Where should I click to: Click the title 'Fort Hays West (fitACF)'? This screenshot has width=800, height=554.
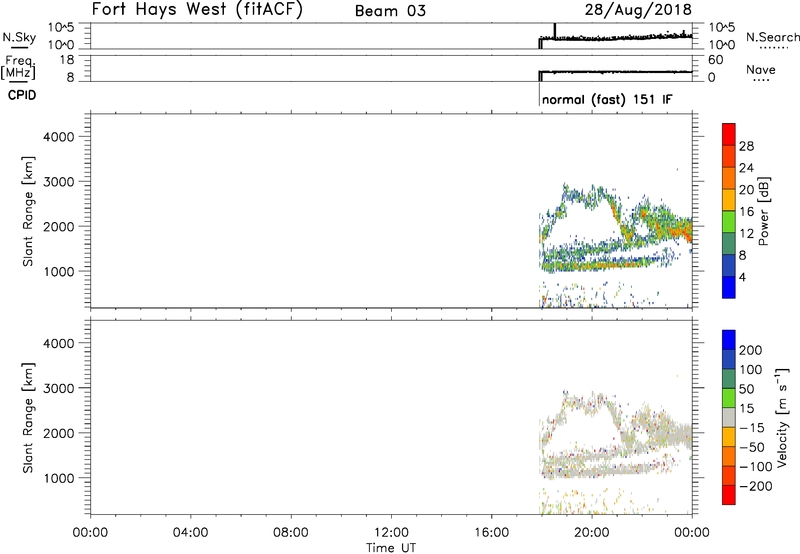[x=197, y=10]
